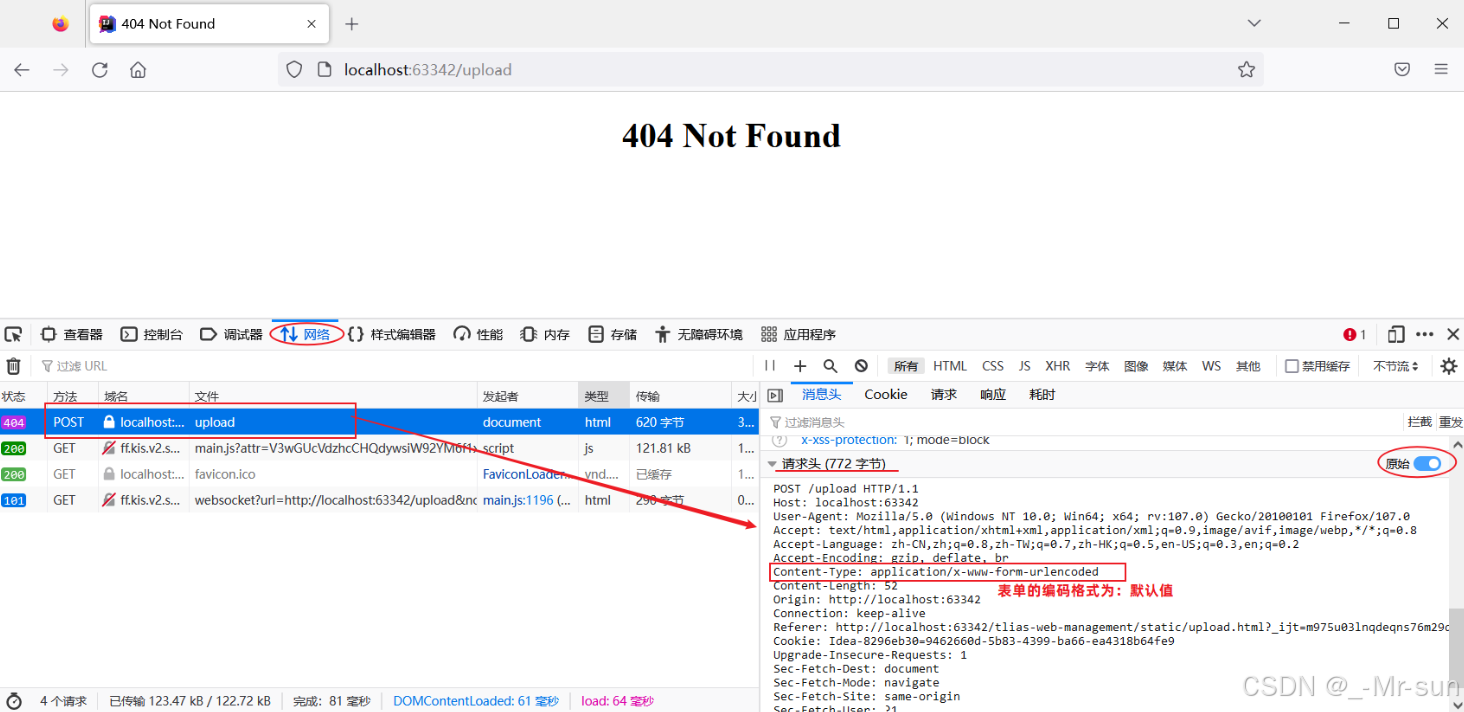The image size is (1464, 712).
Task: Filter requests by CSS
Action: coord(993,366)
